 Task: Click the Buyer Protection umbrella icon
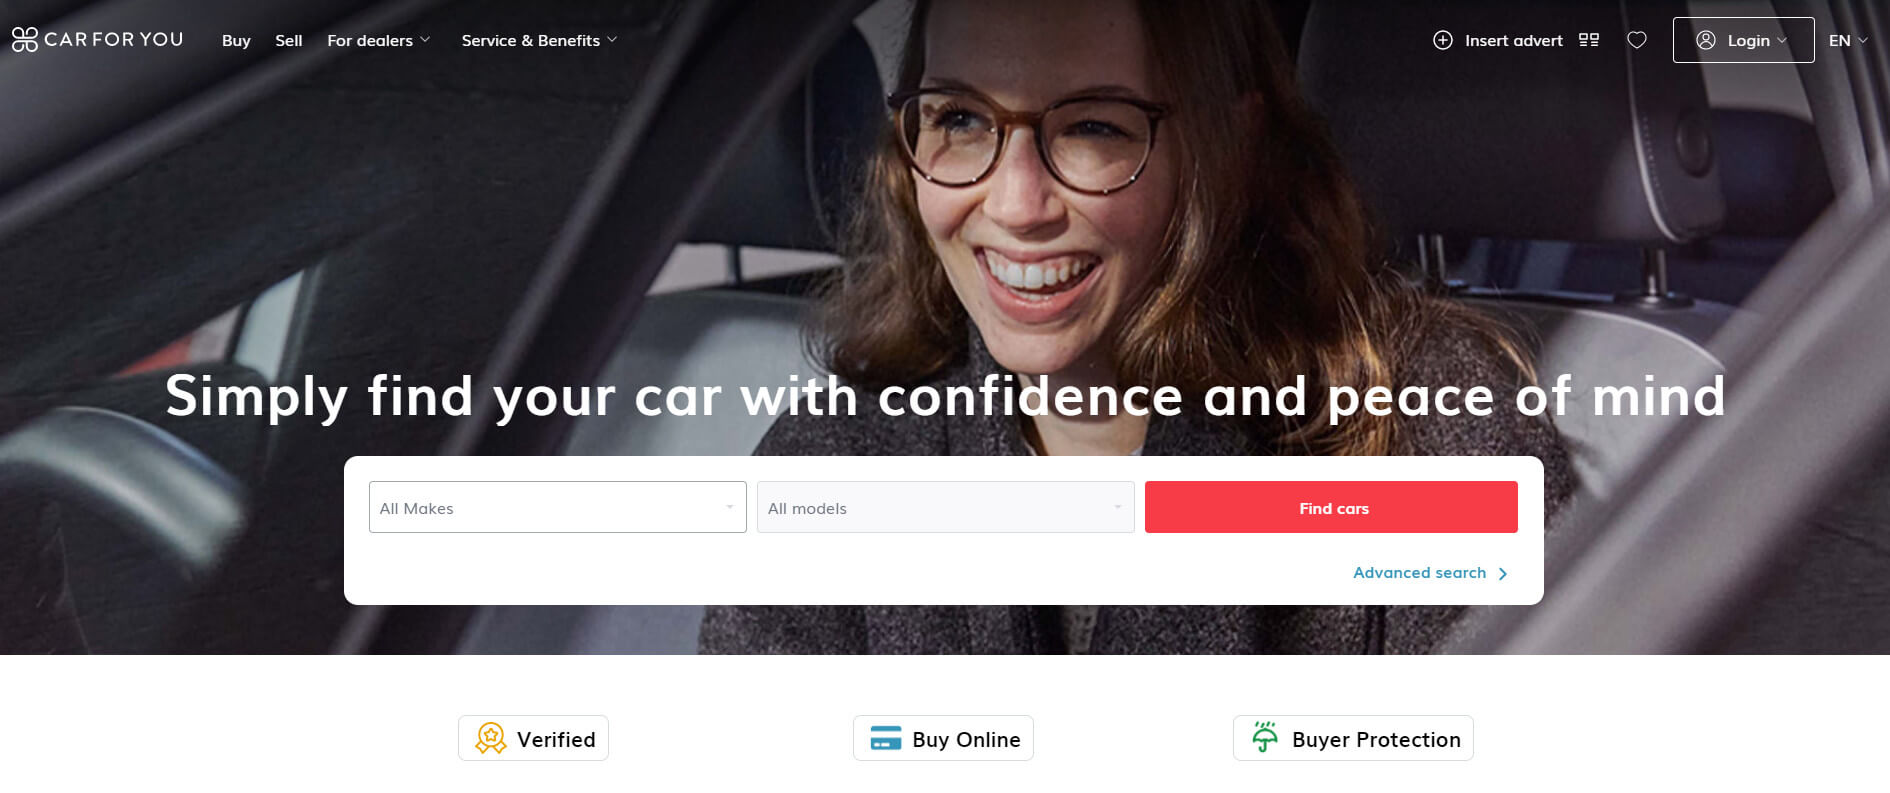click(1265, 737)
